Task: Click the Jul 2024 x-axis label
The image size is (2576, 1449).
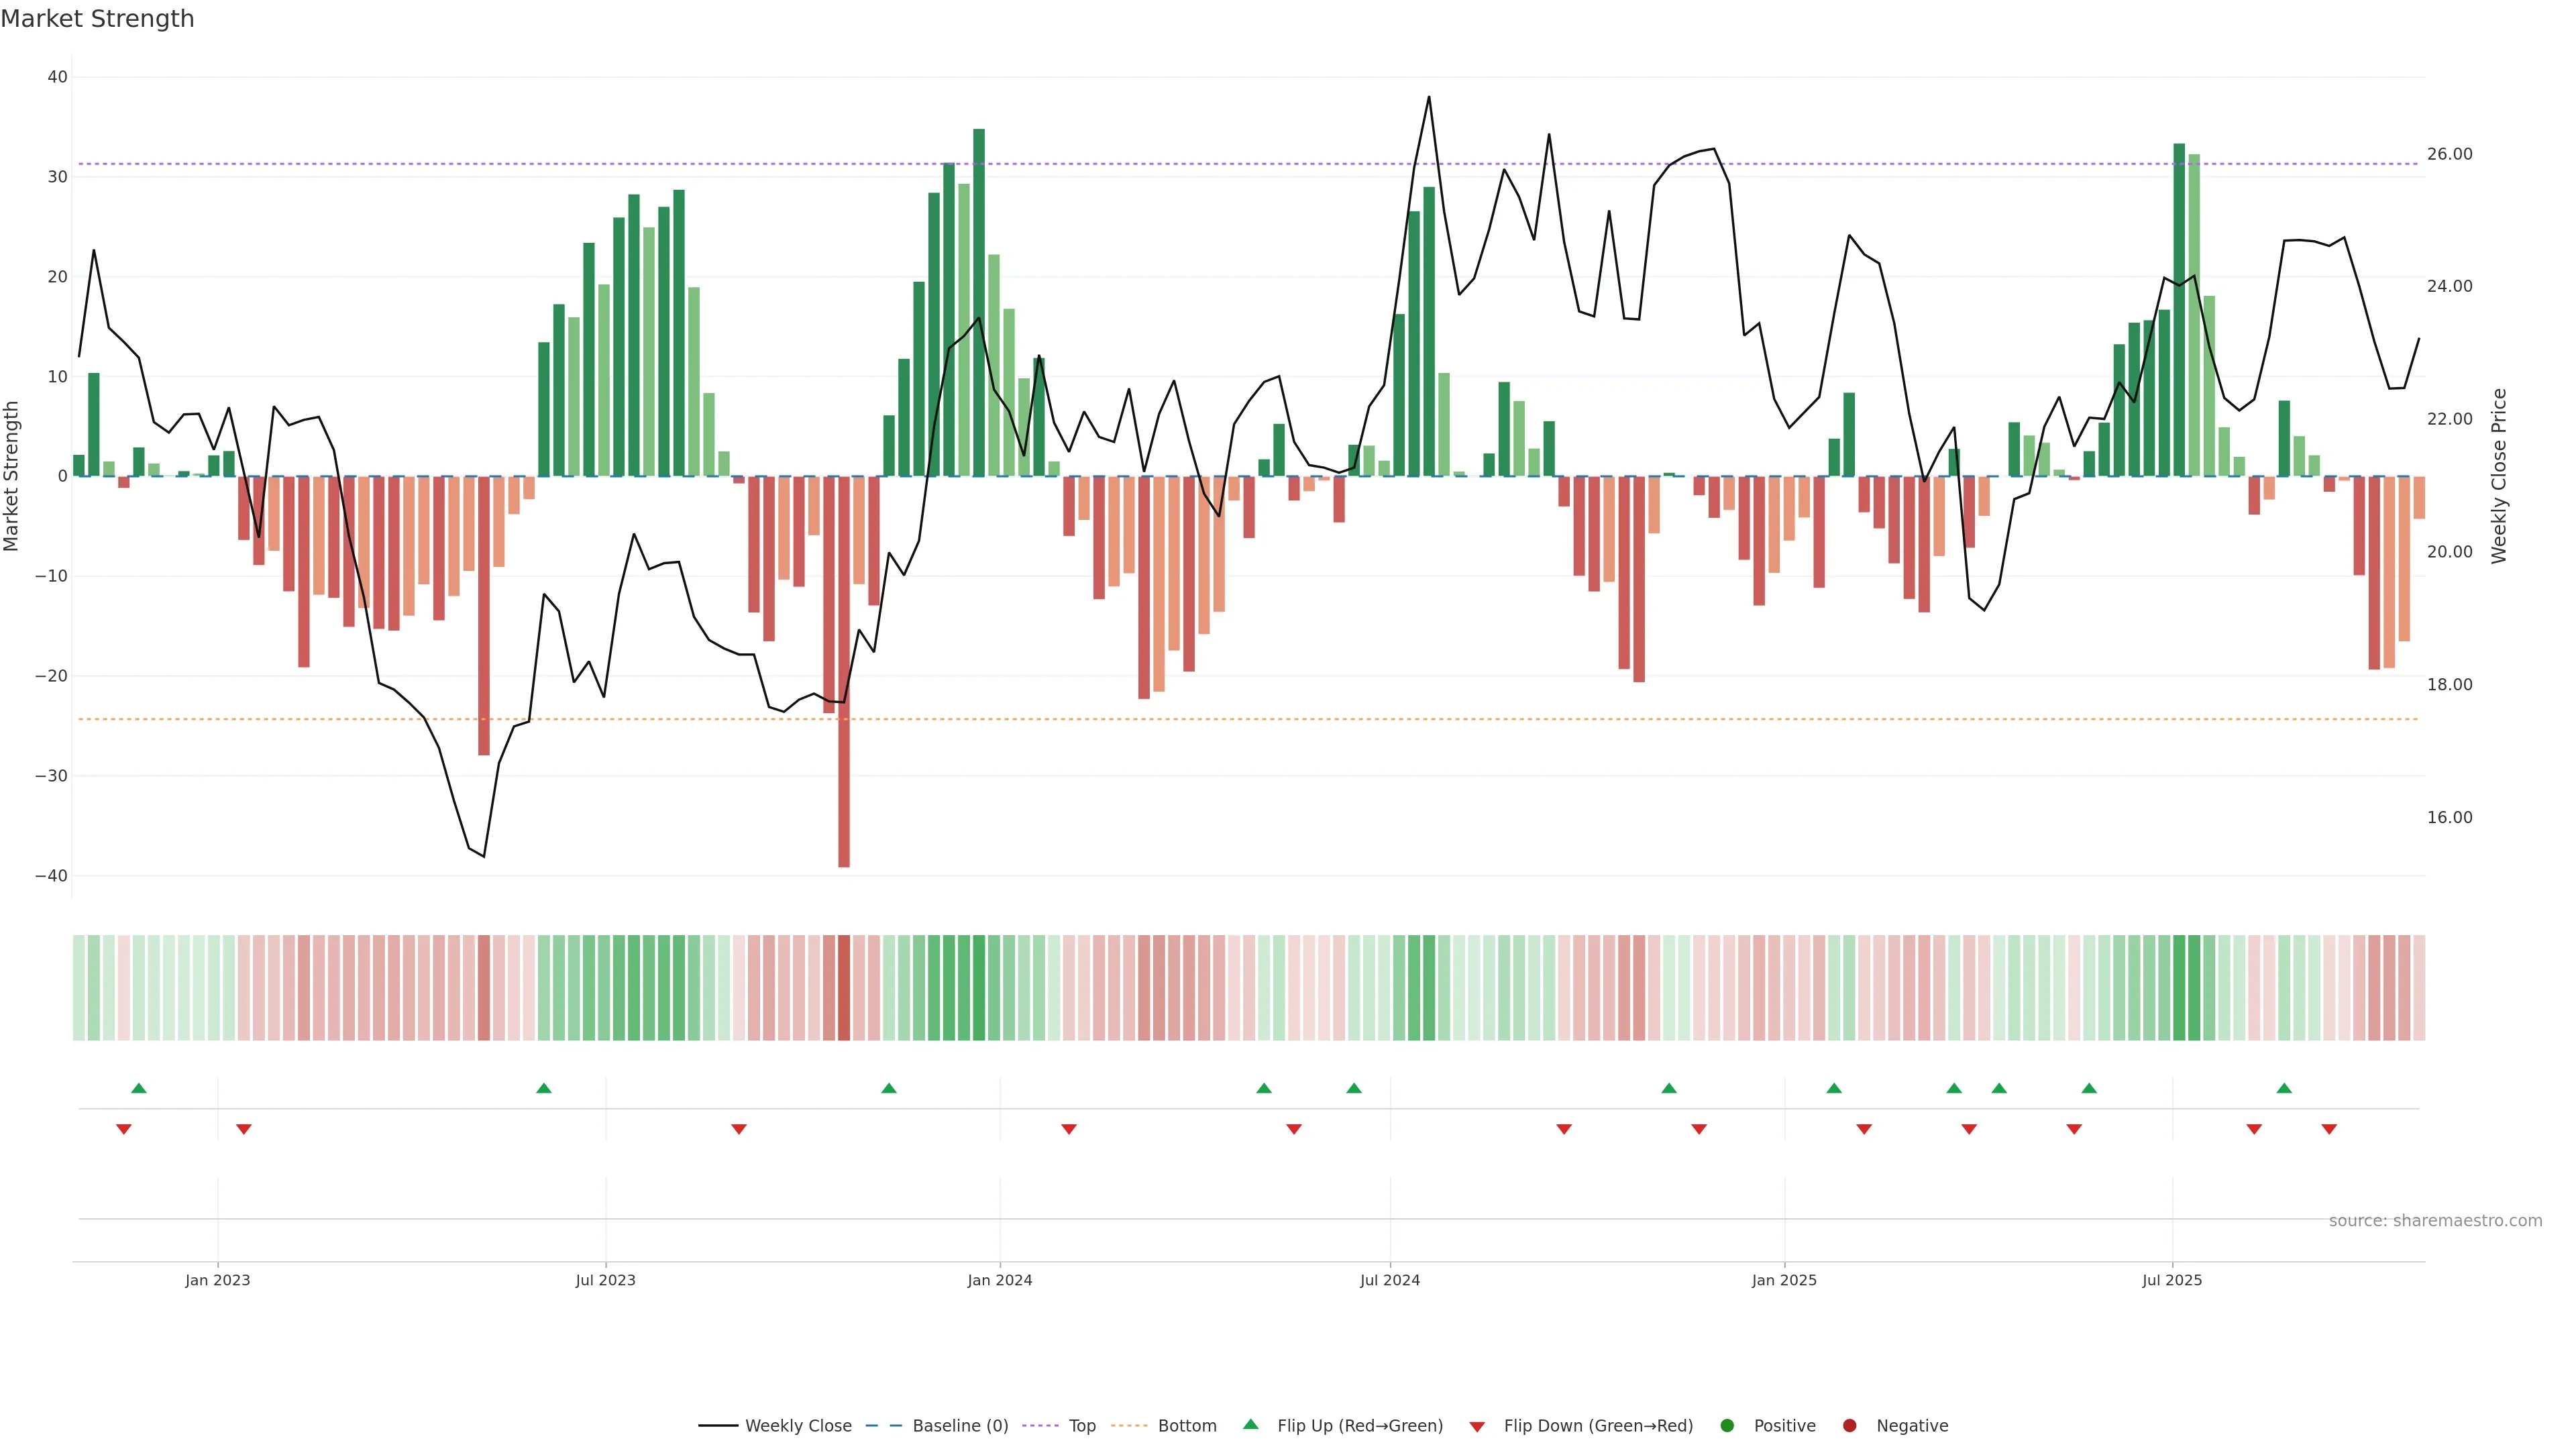Action: point(1389,1280)
